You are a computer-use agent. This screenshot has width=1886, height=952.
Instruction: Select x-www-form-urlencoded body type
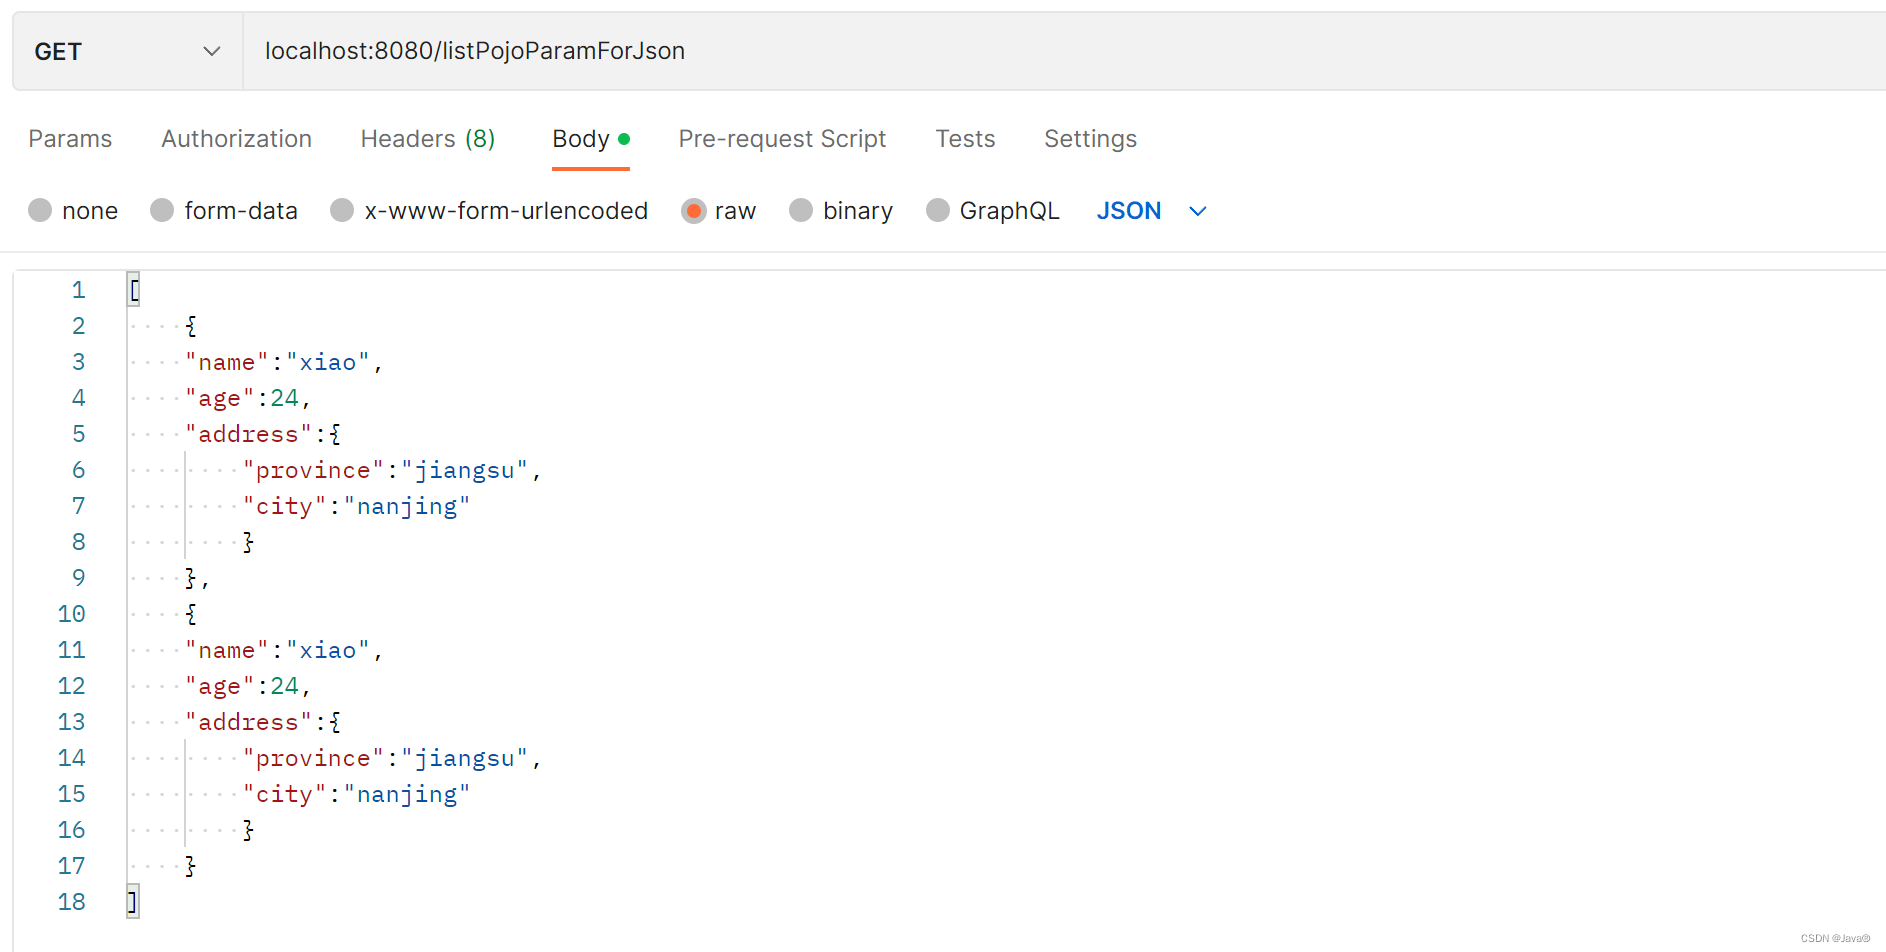pos(342,210)
